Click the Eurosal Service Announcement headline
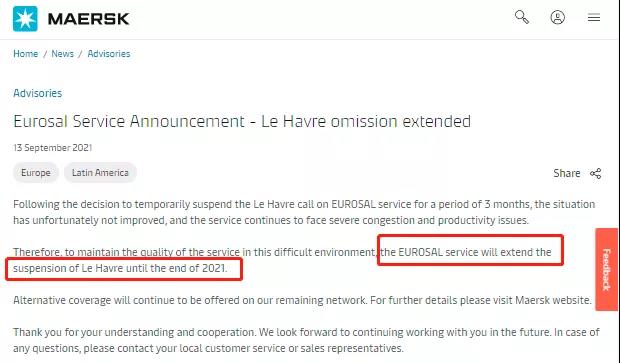Image resolution: width=620 pixels, height=363 pixels. (x=242, y=121)
